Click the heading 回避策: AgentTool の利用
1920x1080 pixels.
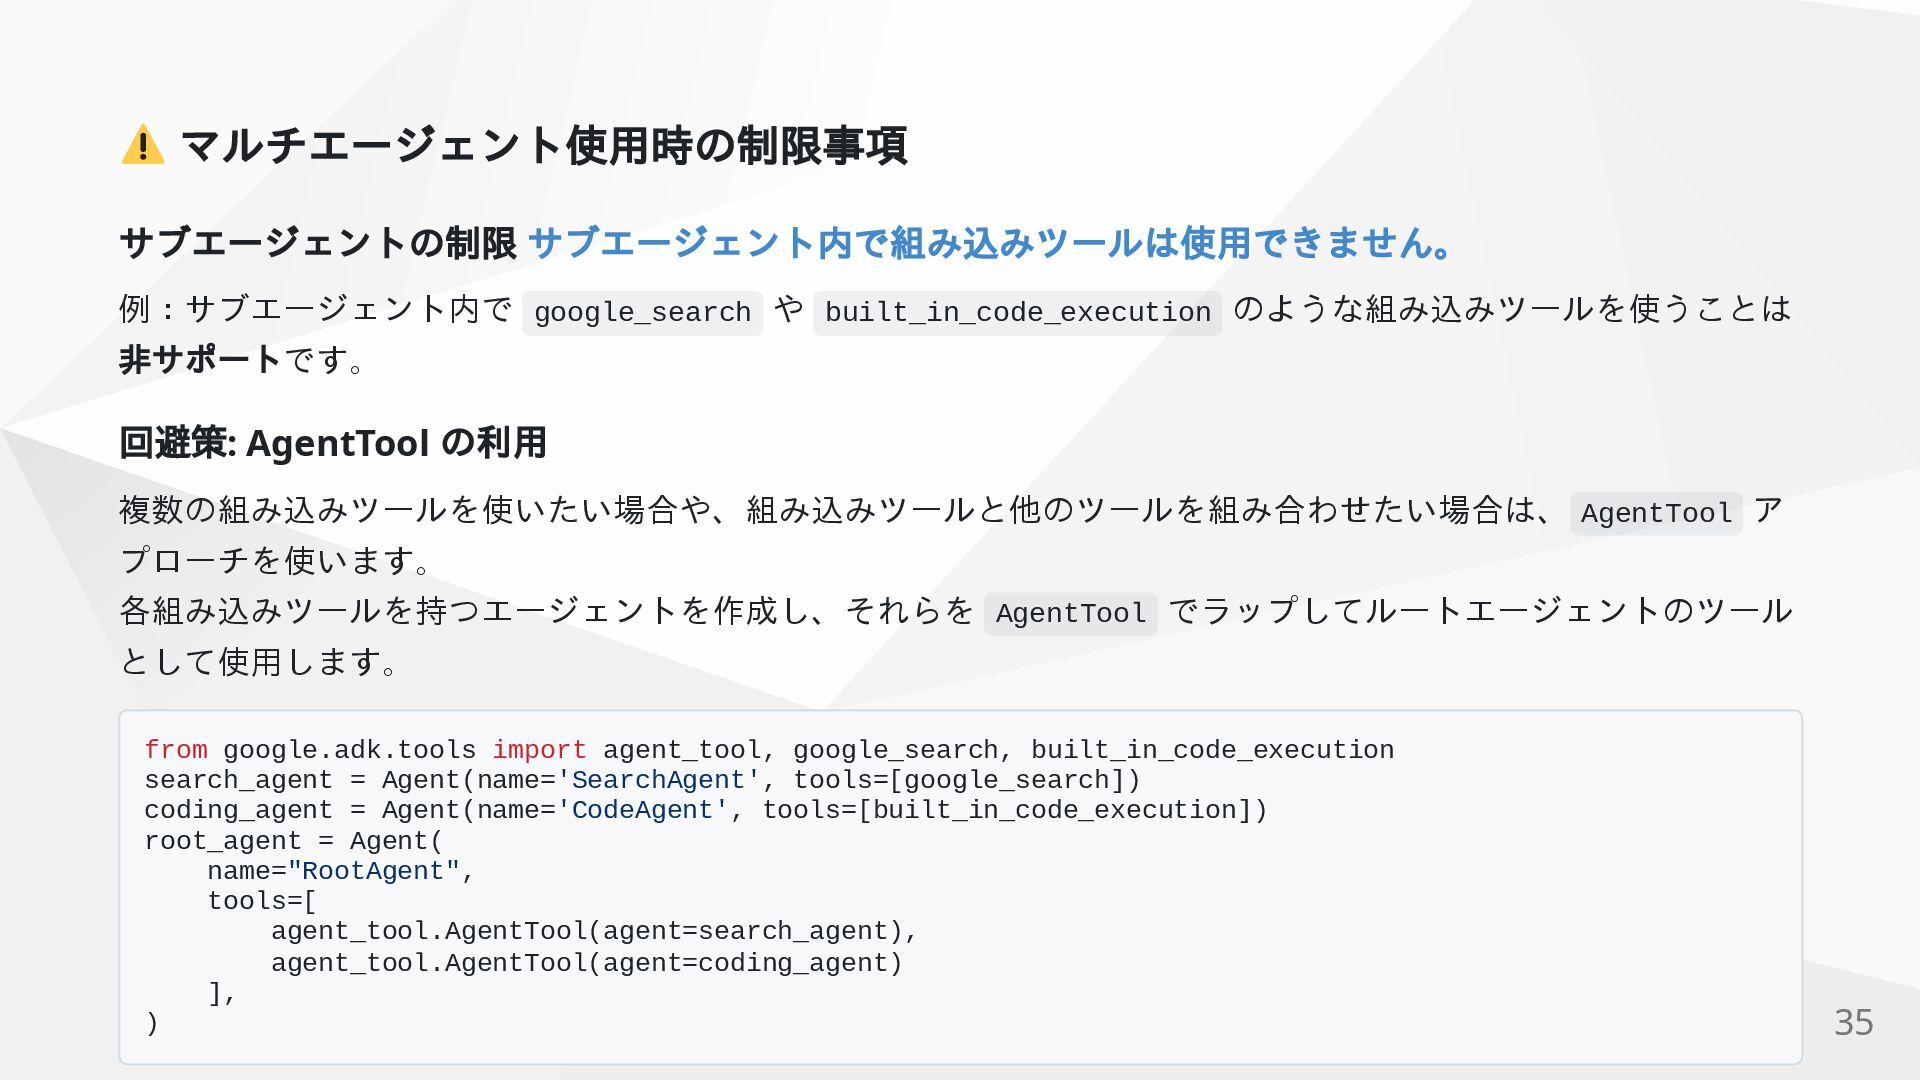[333, 443]
